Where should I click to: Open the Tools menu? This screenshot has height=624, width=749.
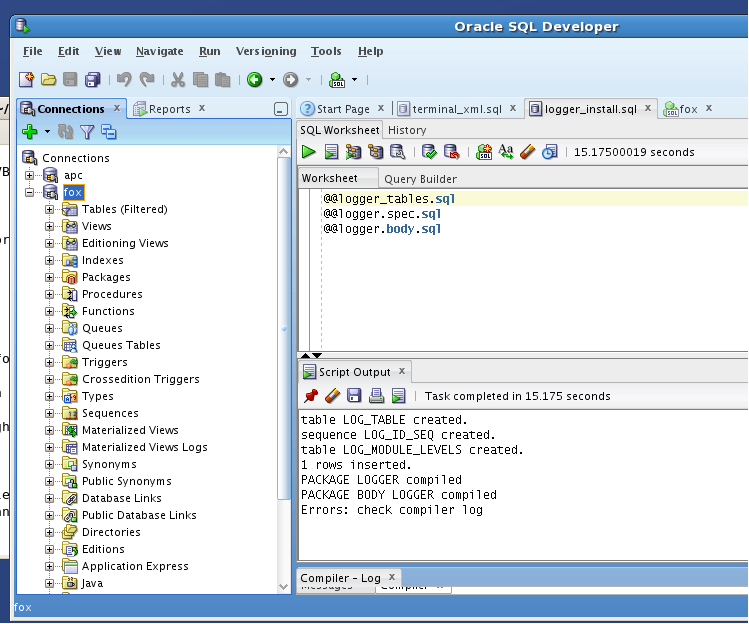coord(326,51)
